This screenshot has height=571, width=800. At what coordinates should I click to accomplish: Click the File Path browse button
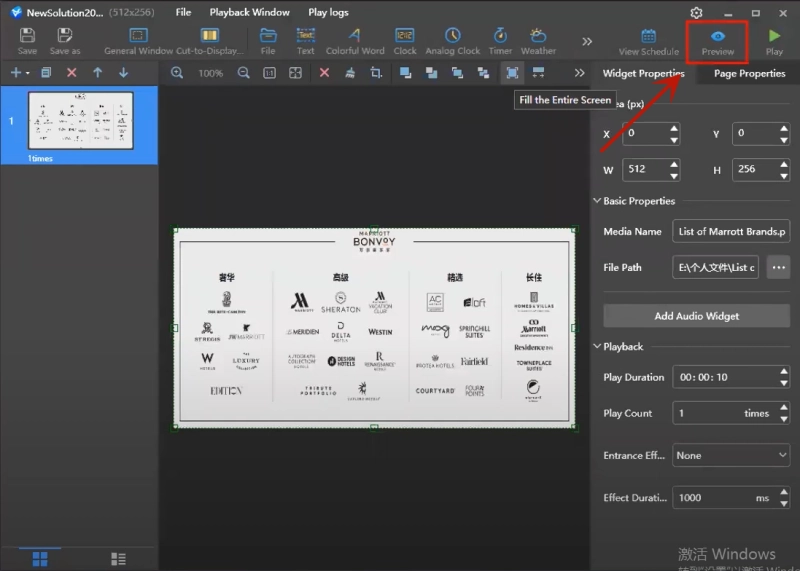point(778,268)
